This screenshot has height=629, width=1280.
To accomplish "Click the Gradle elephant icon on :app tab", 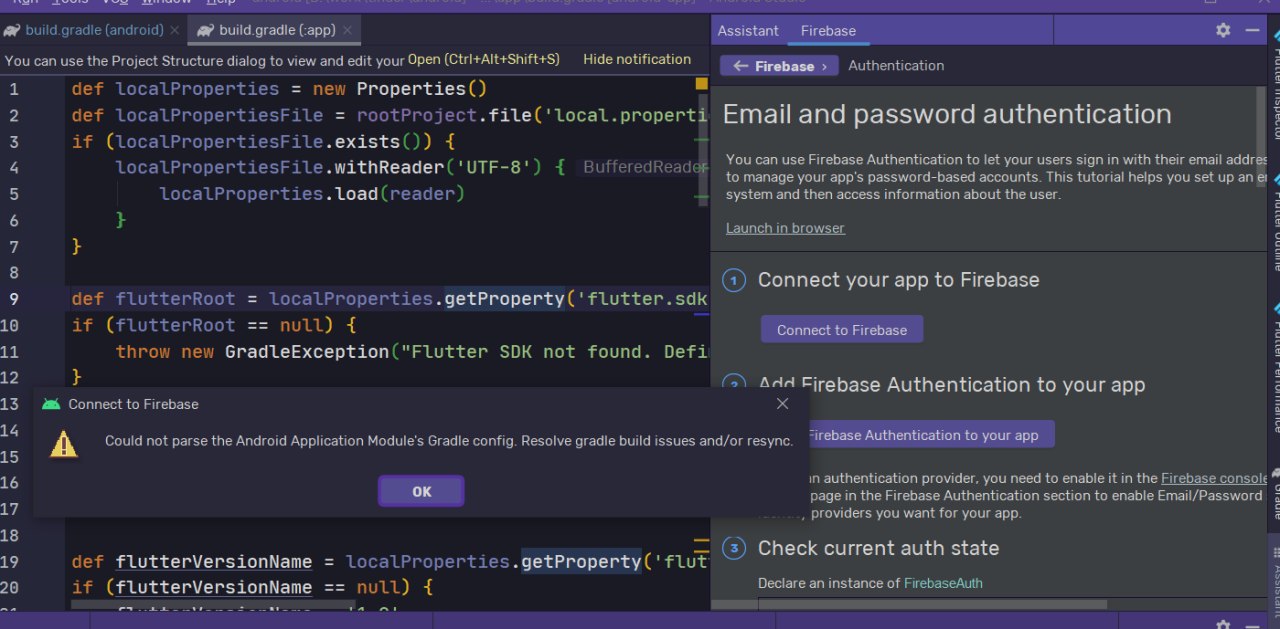I will [207, 30].
